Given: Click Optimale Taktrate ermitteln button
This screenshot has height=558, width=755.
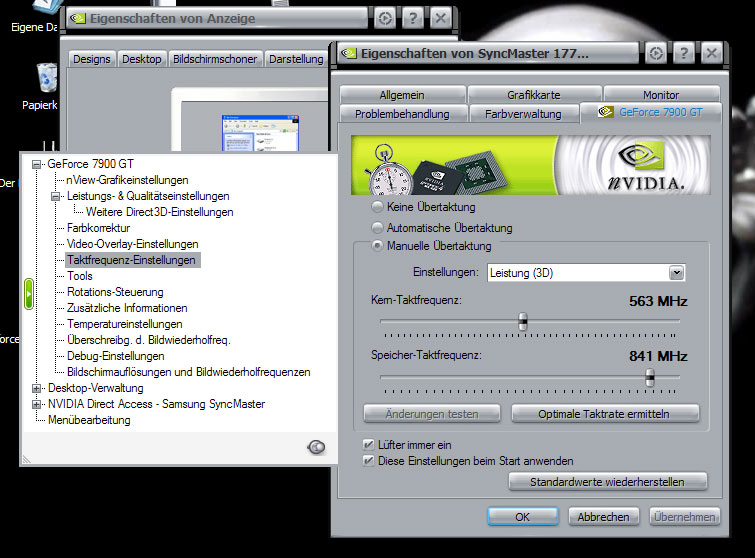Looking at the screenshot, I should (604, 414).
